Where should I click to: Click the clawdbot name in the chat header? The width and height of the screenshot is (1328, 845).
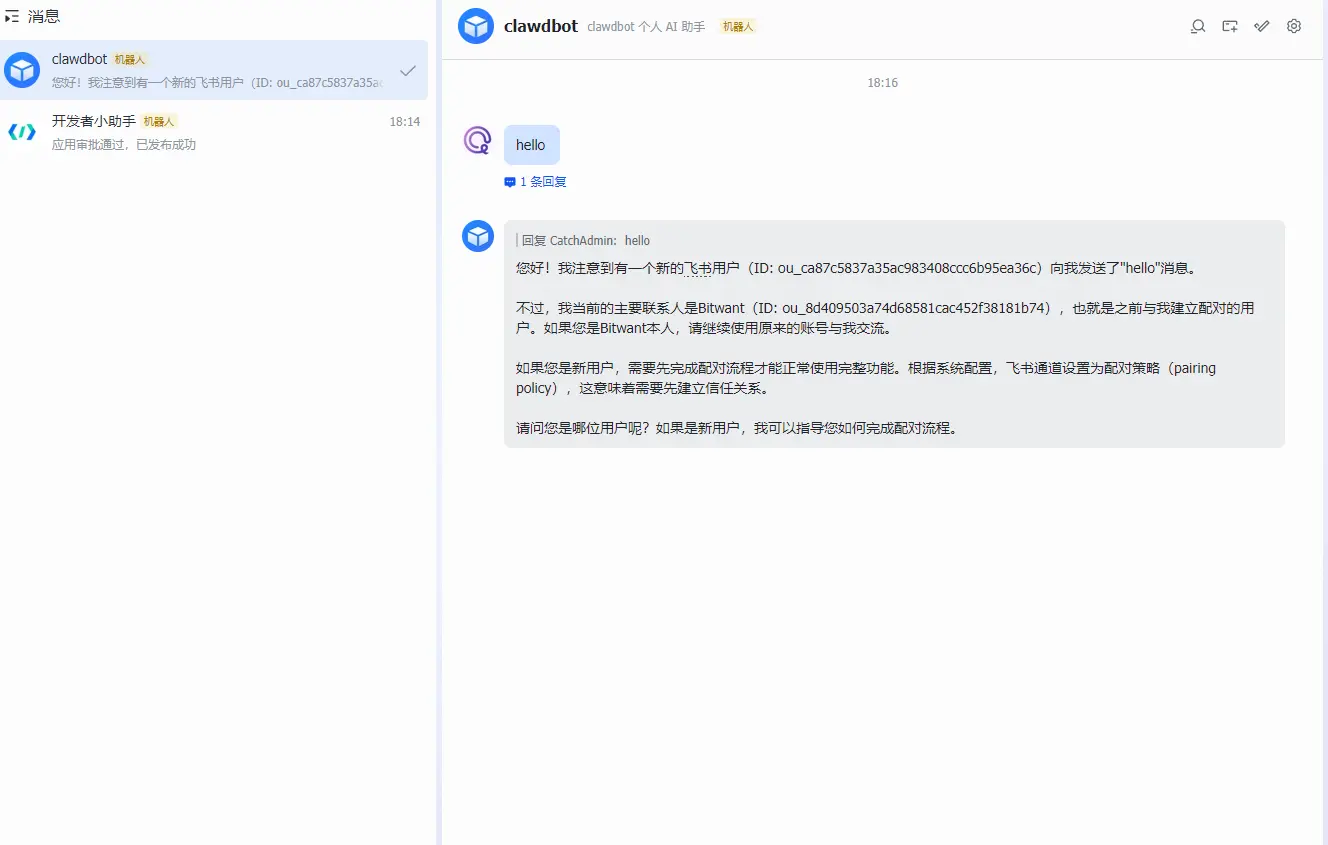tap(541, 26)
